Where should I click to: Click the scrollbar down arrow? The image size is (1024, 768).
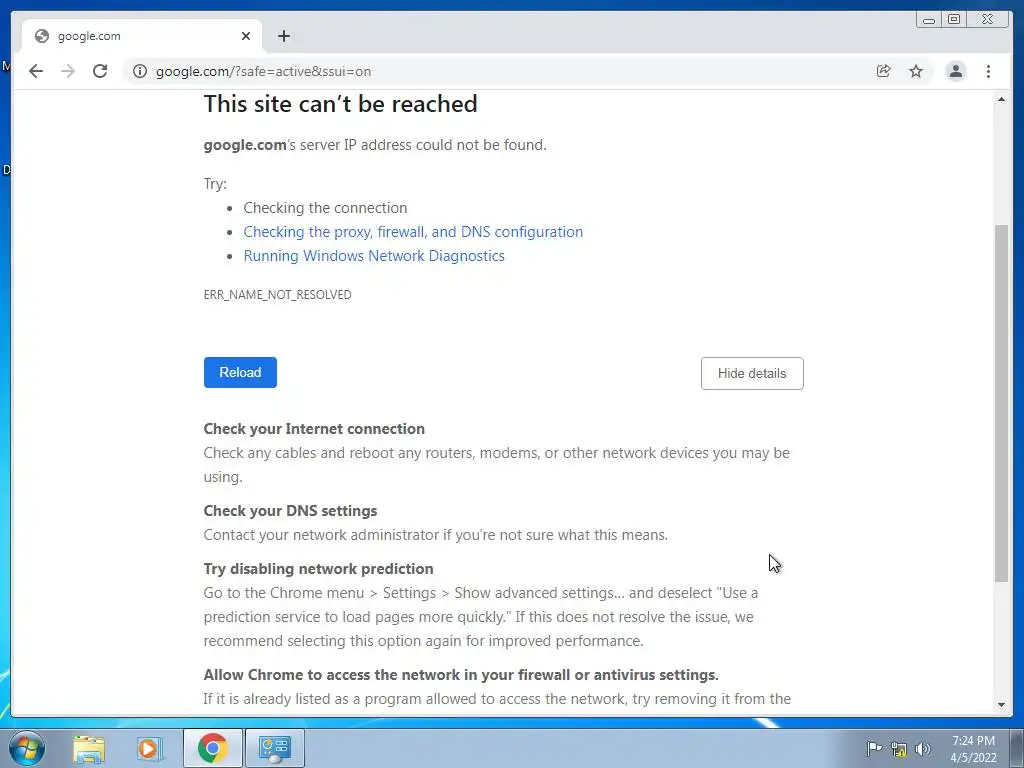[x=1001, y=705]
